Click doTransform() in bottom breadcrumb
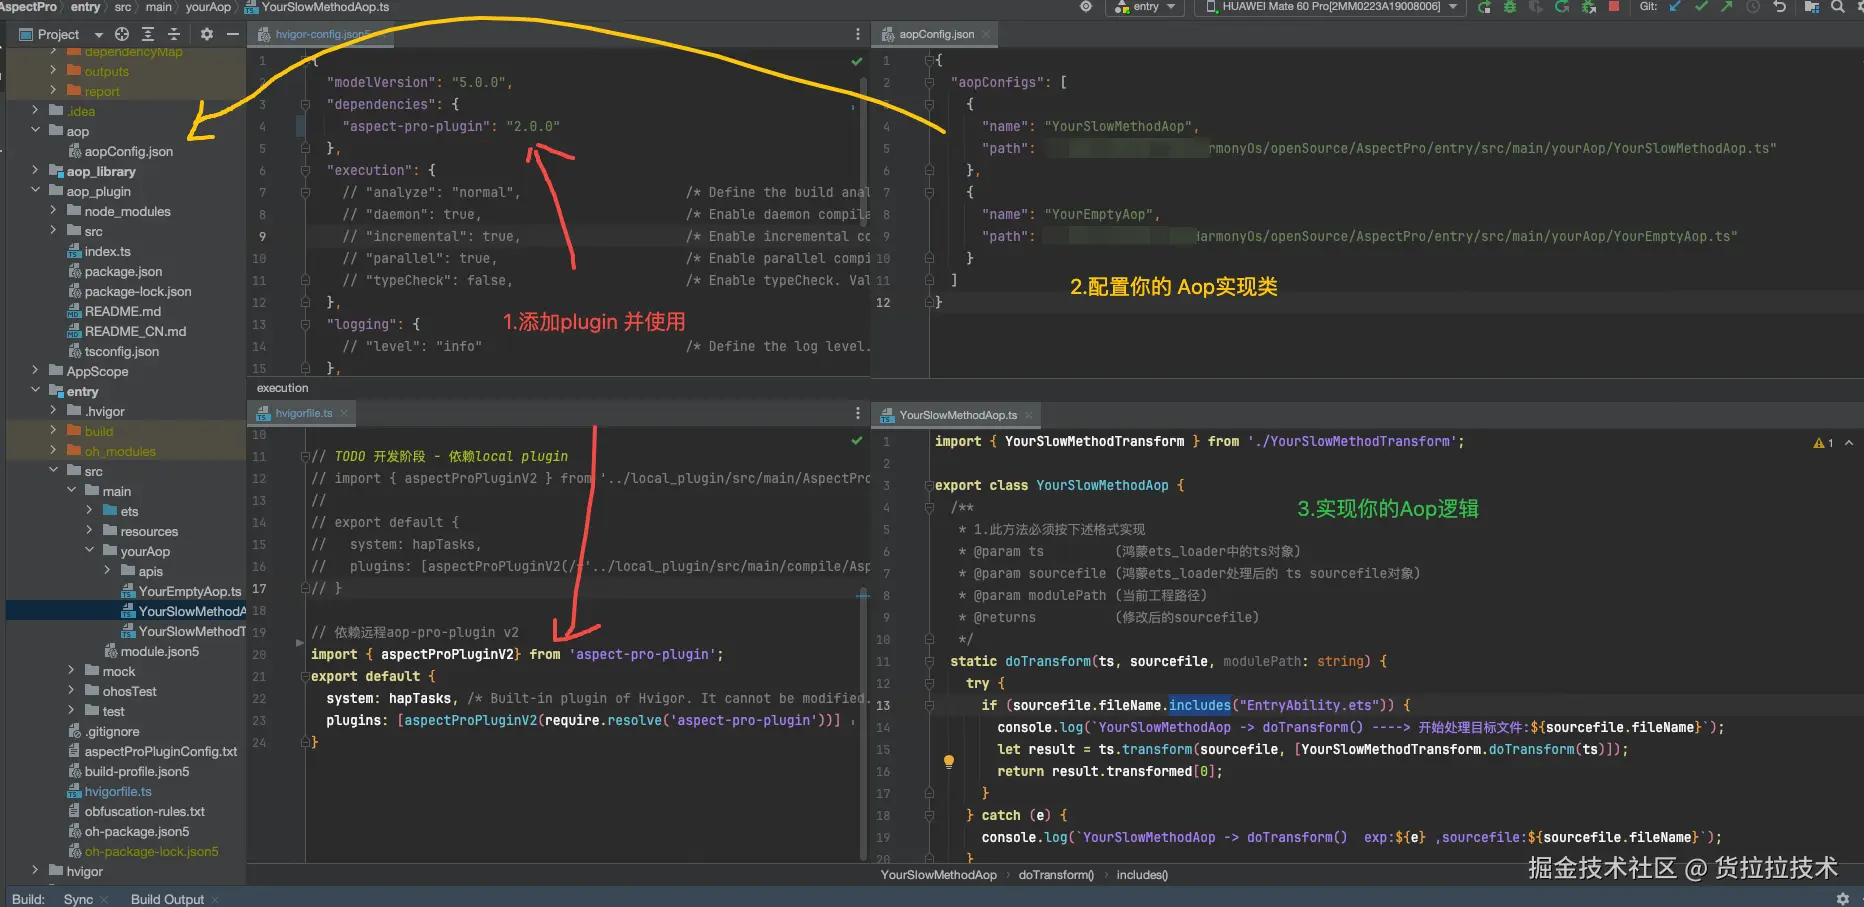 [x=1055, y=875]
